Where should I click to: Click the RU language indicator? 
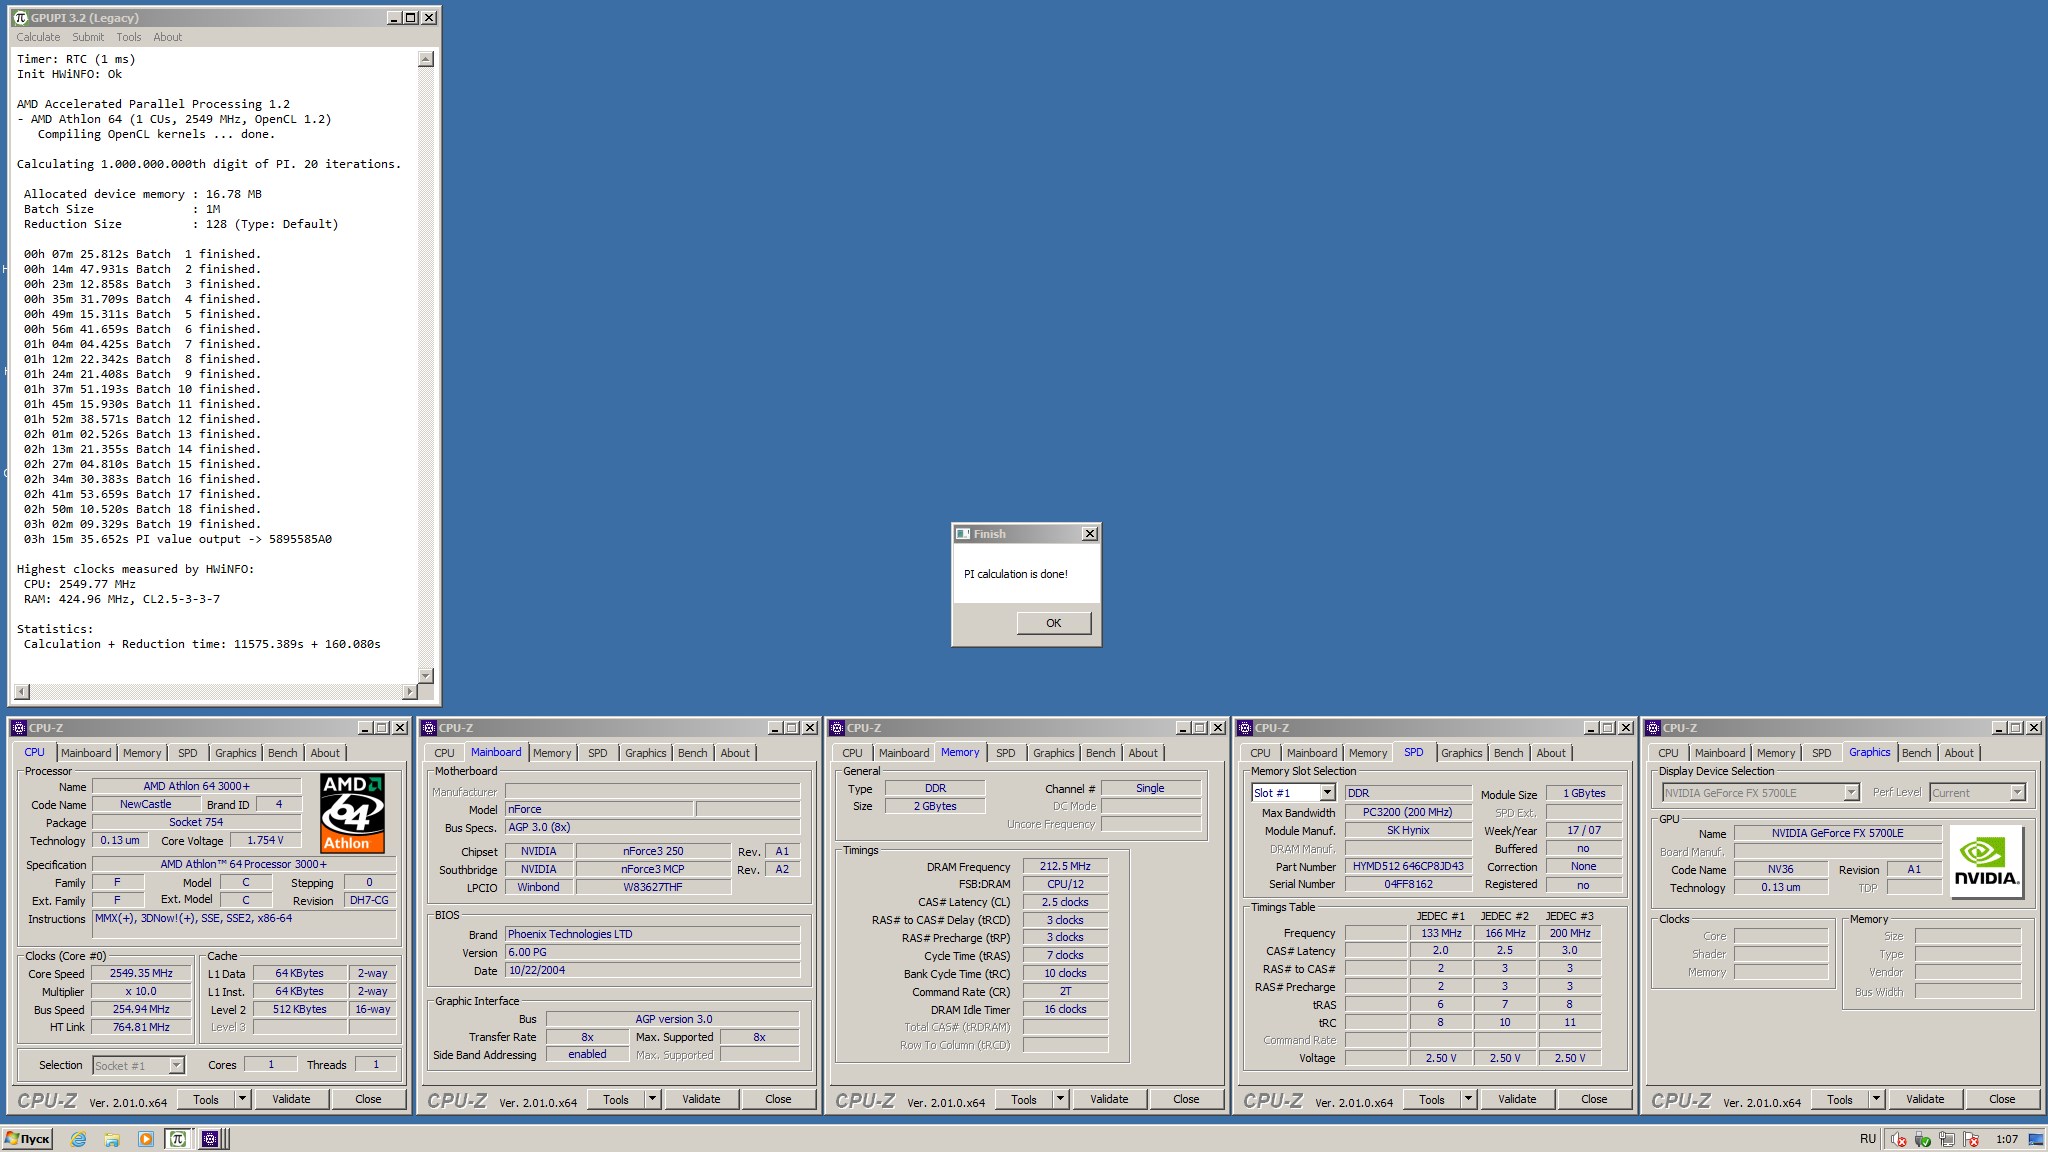coord(1868,1139)
